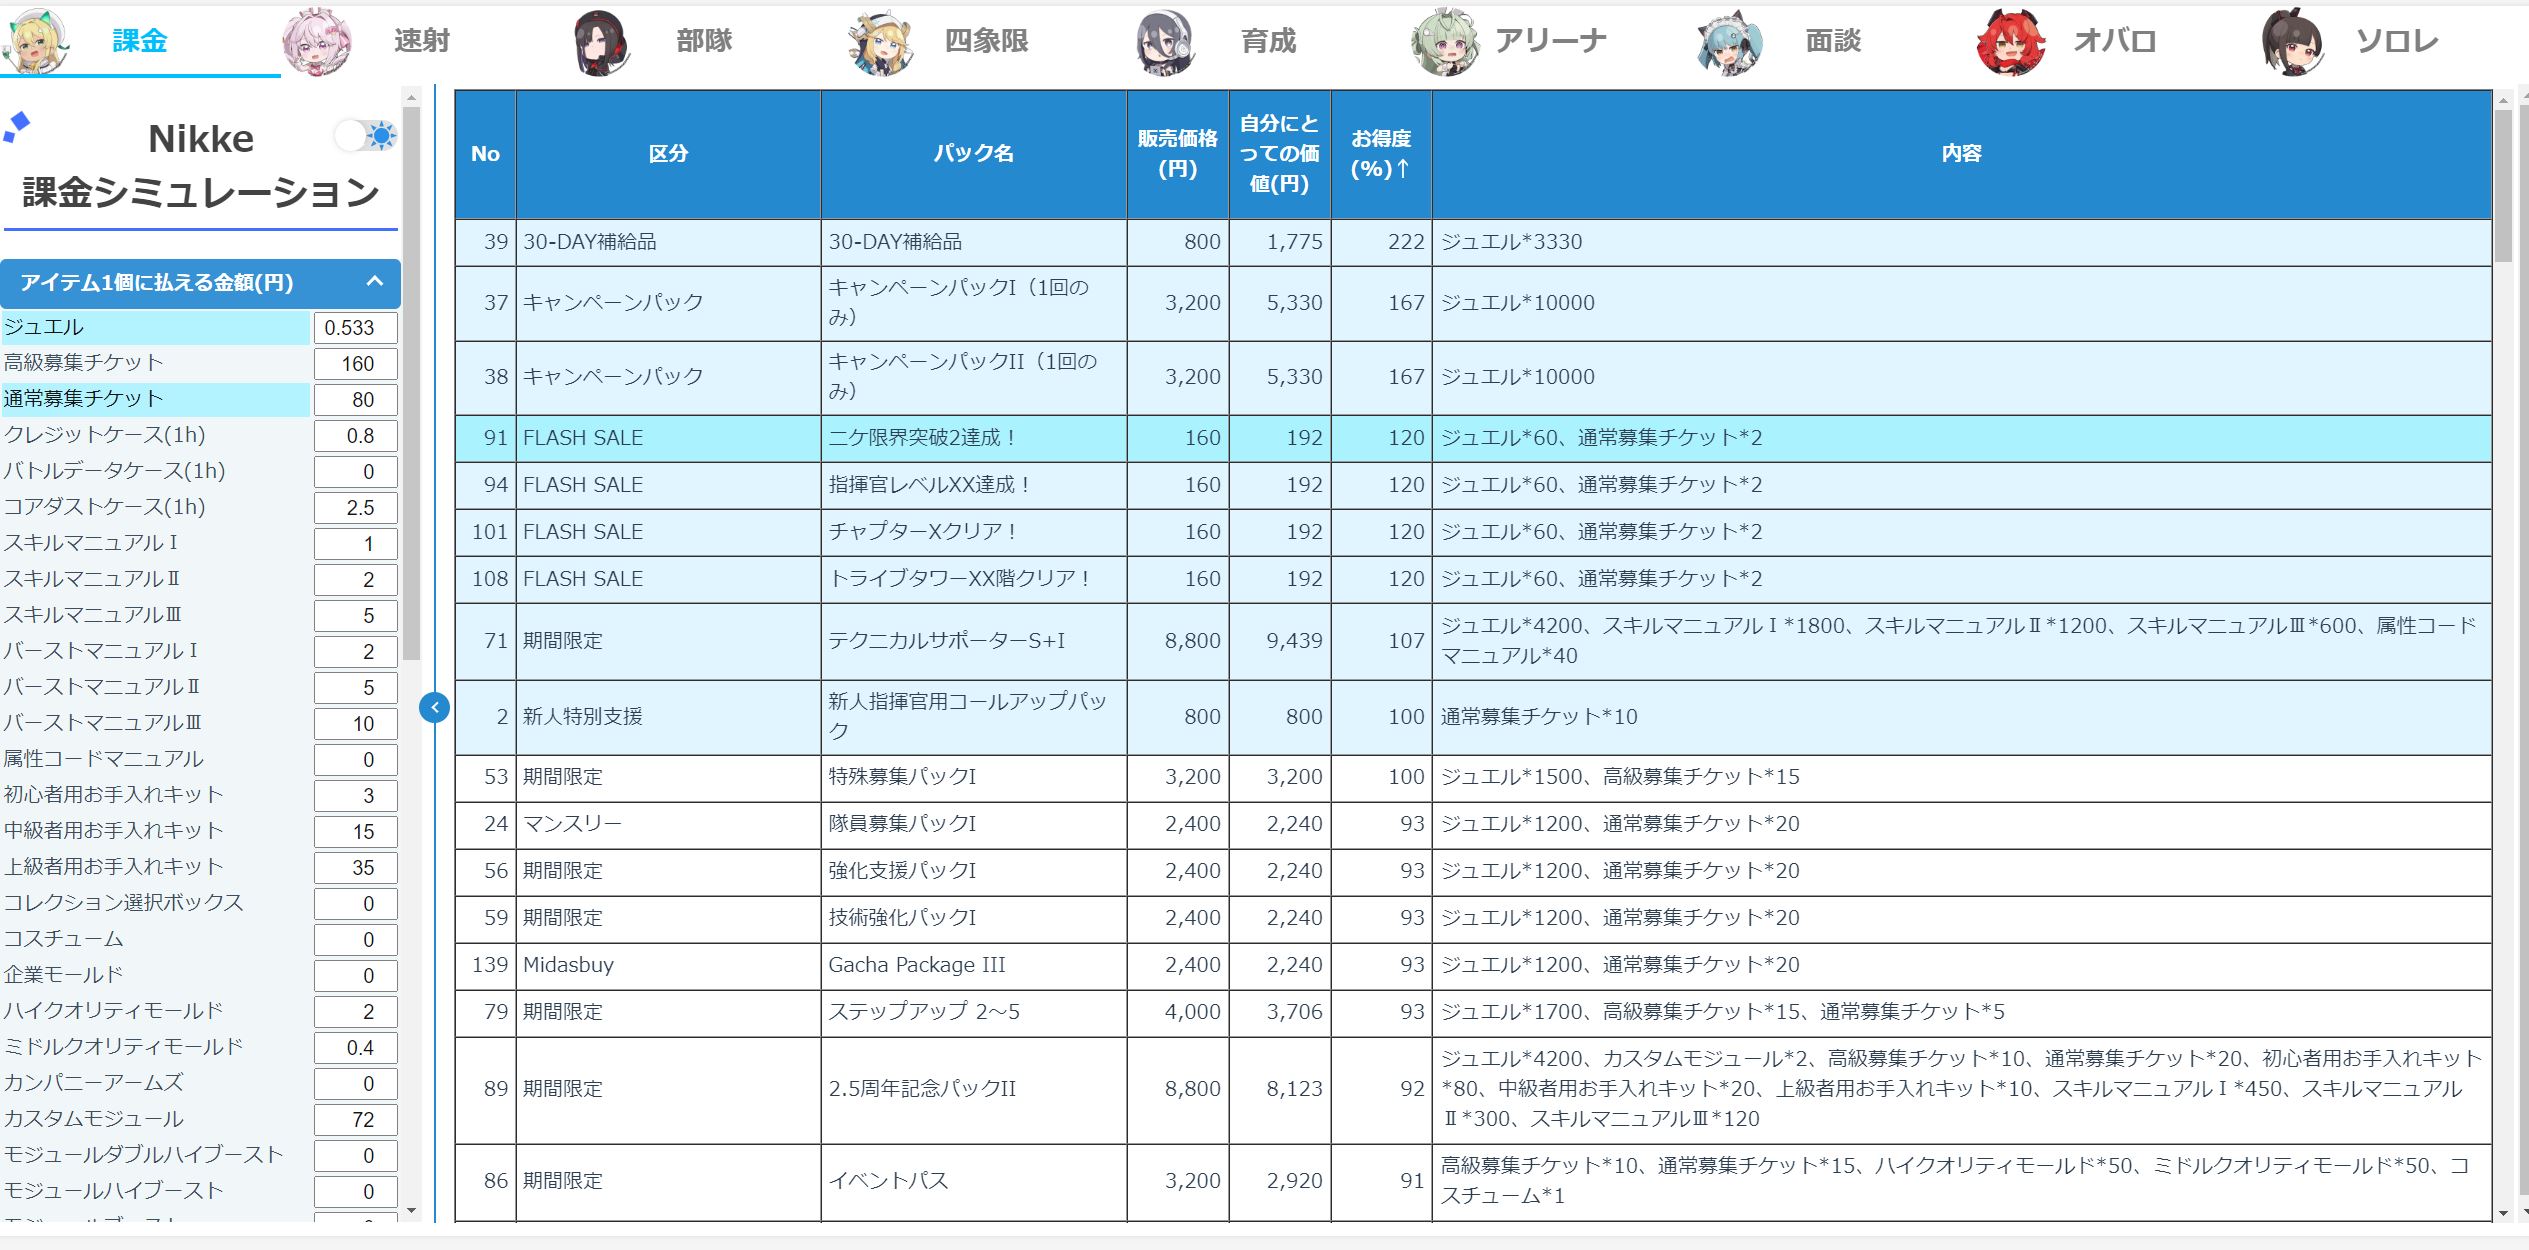Open the ソロレ tab
Viewport: 2529px width, 1250px height.
2396,41
